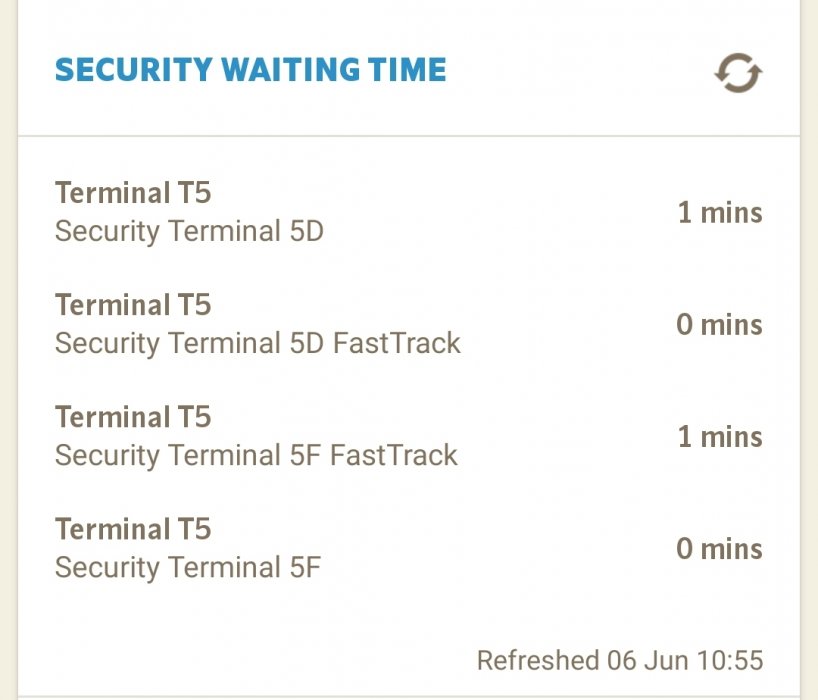Click the refresh icon for waiting times
This screenshot has height=700, width=818.
(x=738, y=73)
